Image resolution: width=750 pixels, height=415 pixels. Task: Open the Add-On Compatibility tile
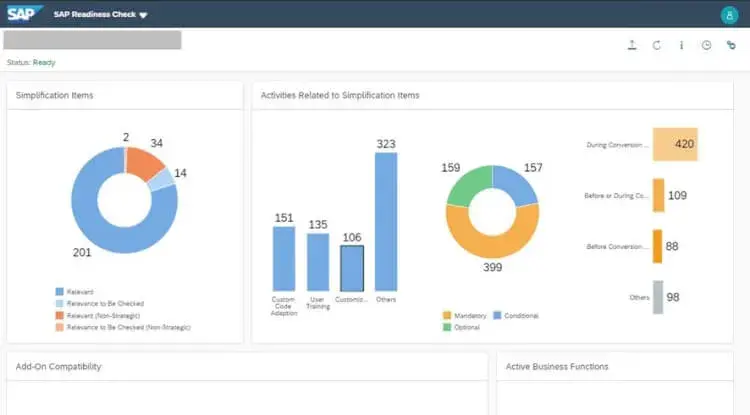pos(58,367)
